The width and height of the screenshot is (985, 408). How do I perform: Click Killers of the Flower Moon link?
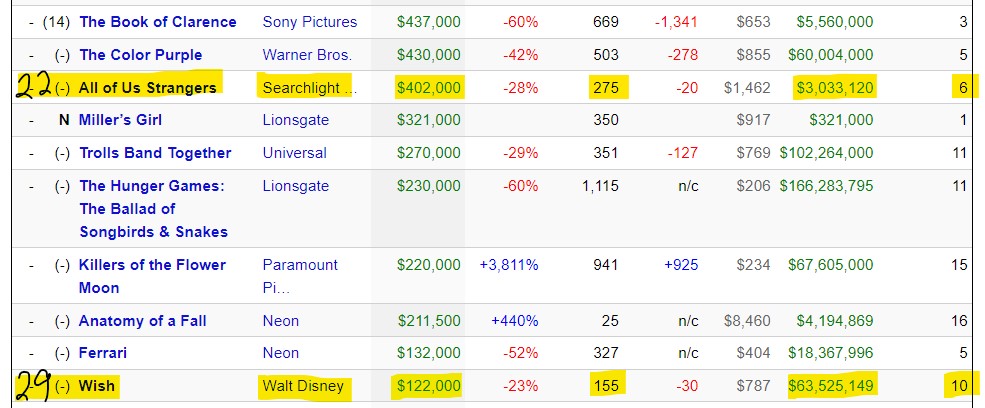click(152, 265)
